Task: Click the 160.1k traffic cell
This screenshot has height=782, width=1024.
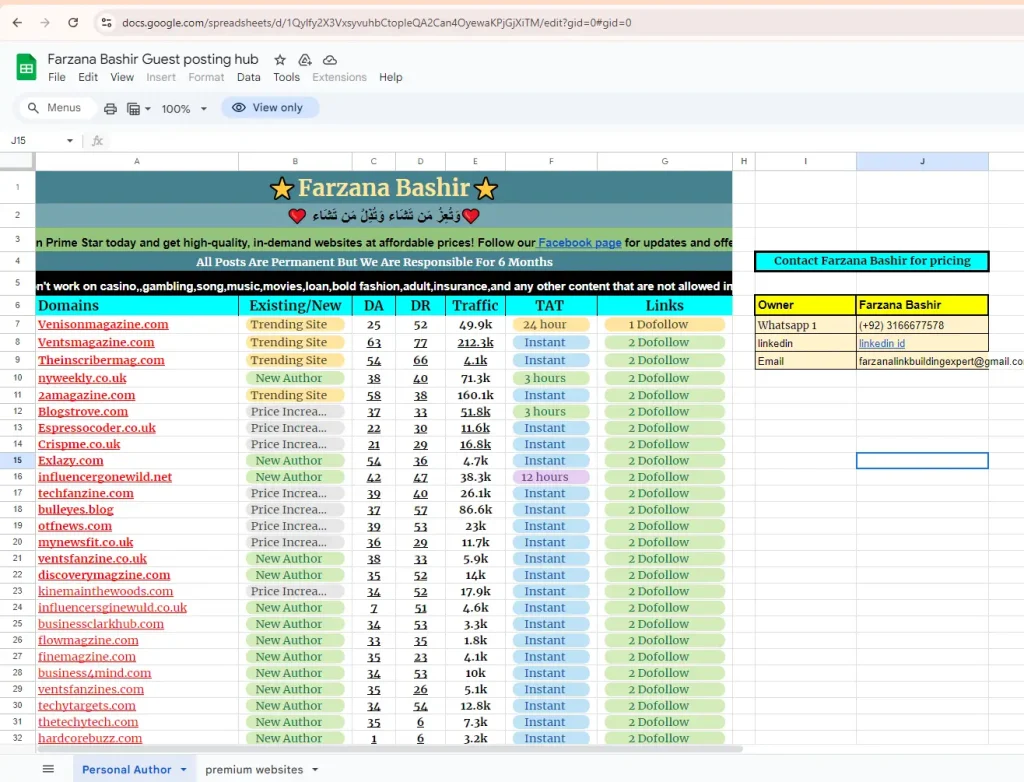Action: [475, 395]
